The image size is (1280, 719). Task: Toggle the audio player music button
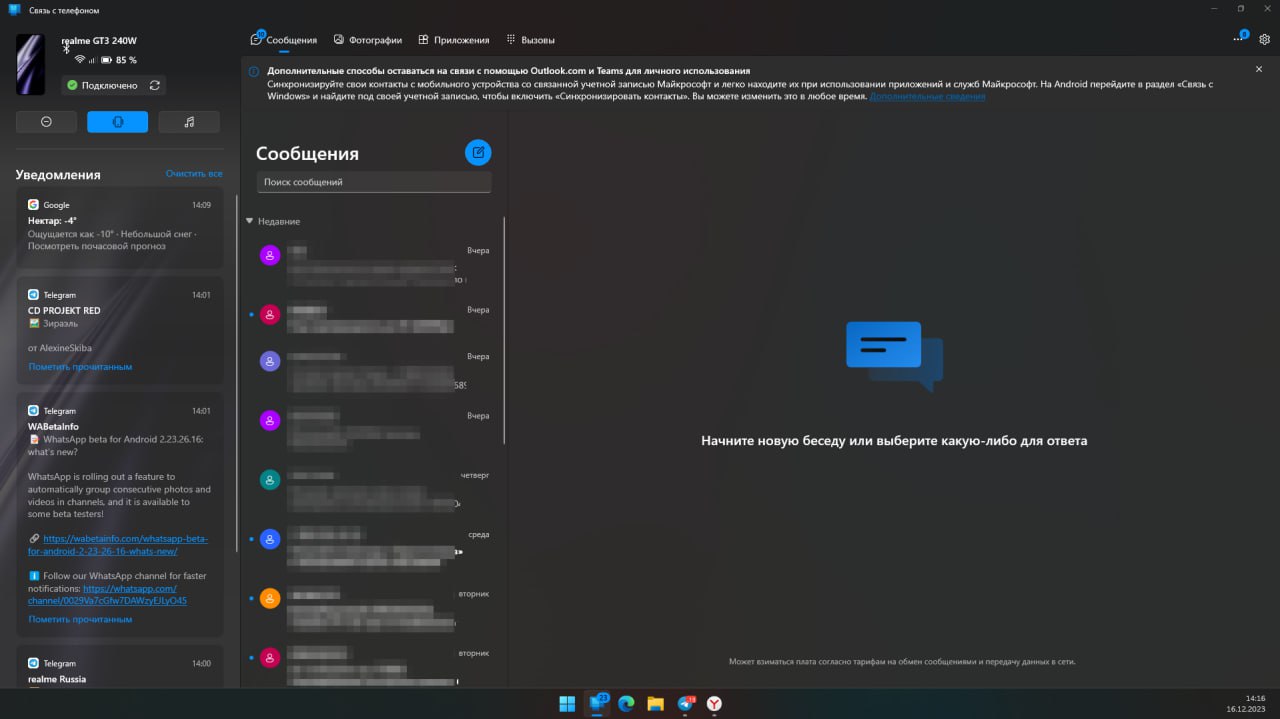pos(189,122)
